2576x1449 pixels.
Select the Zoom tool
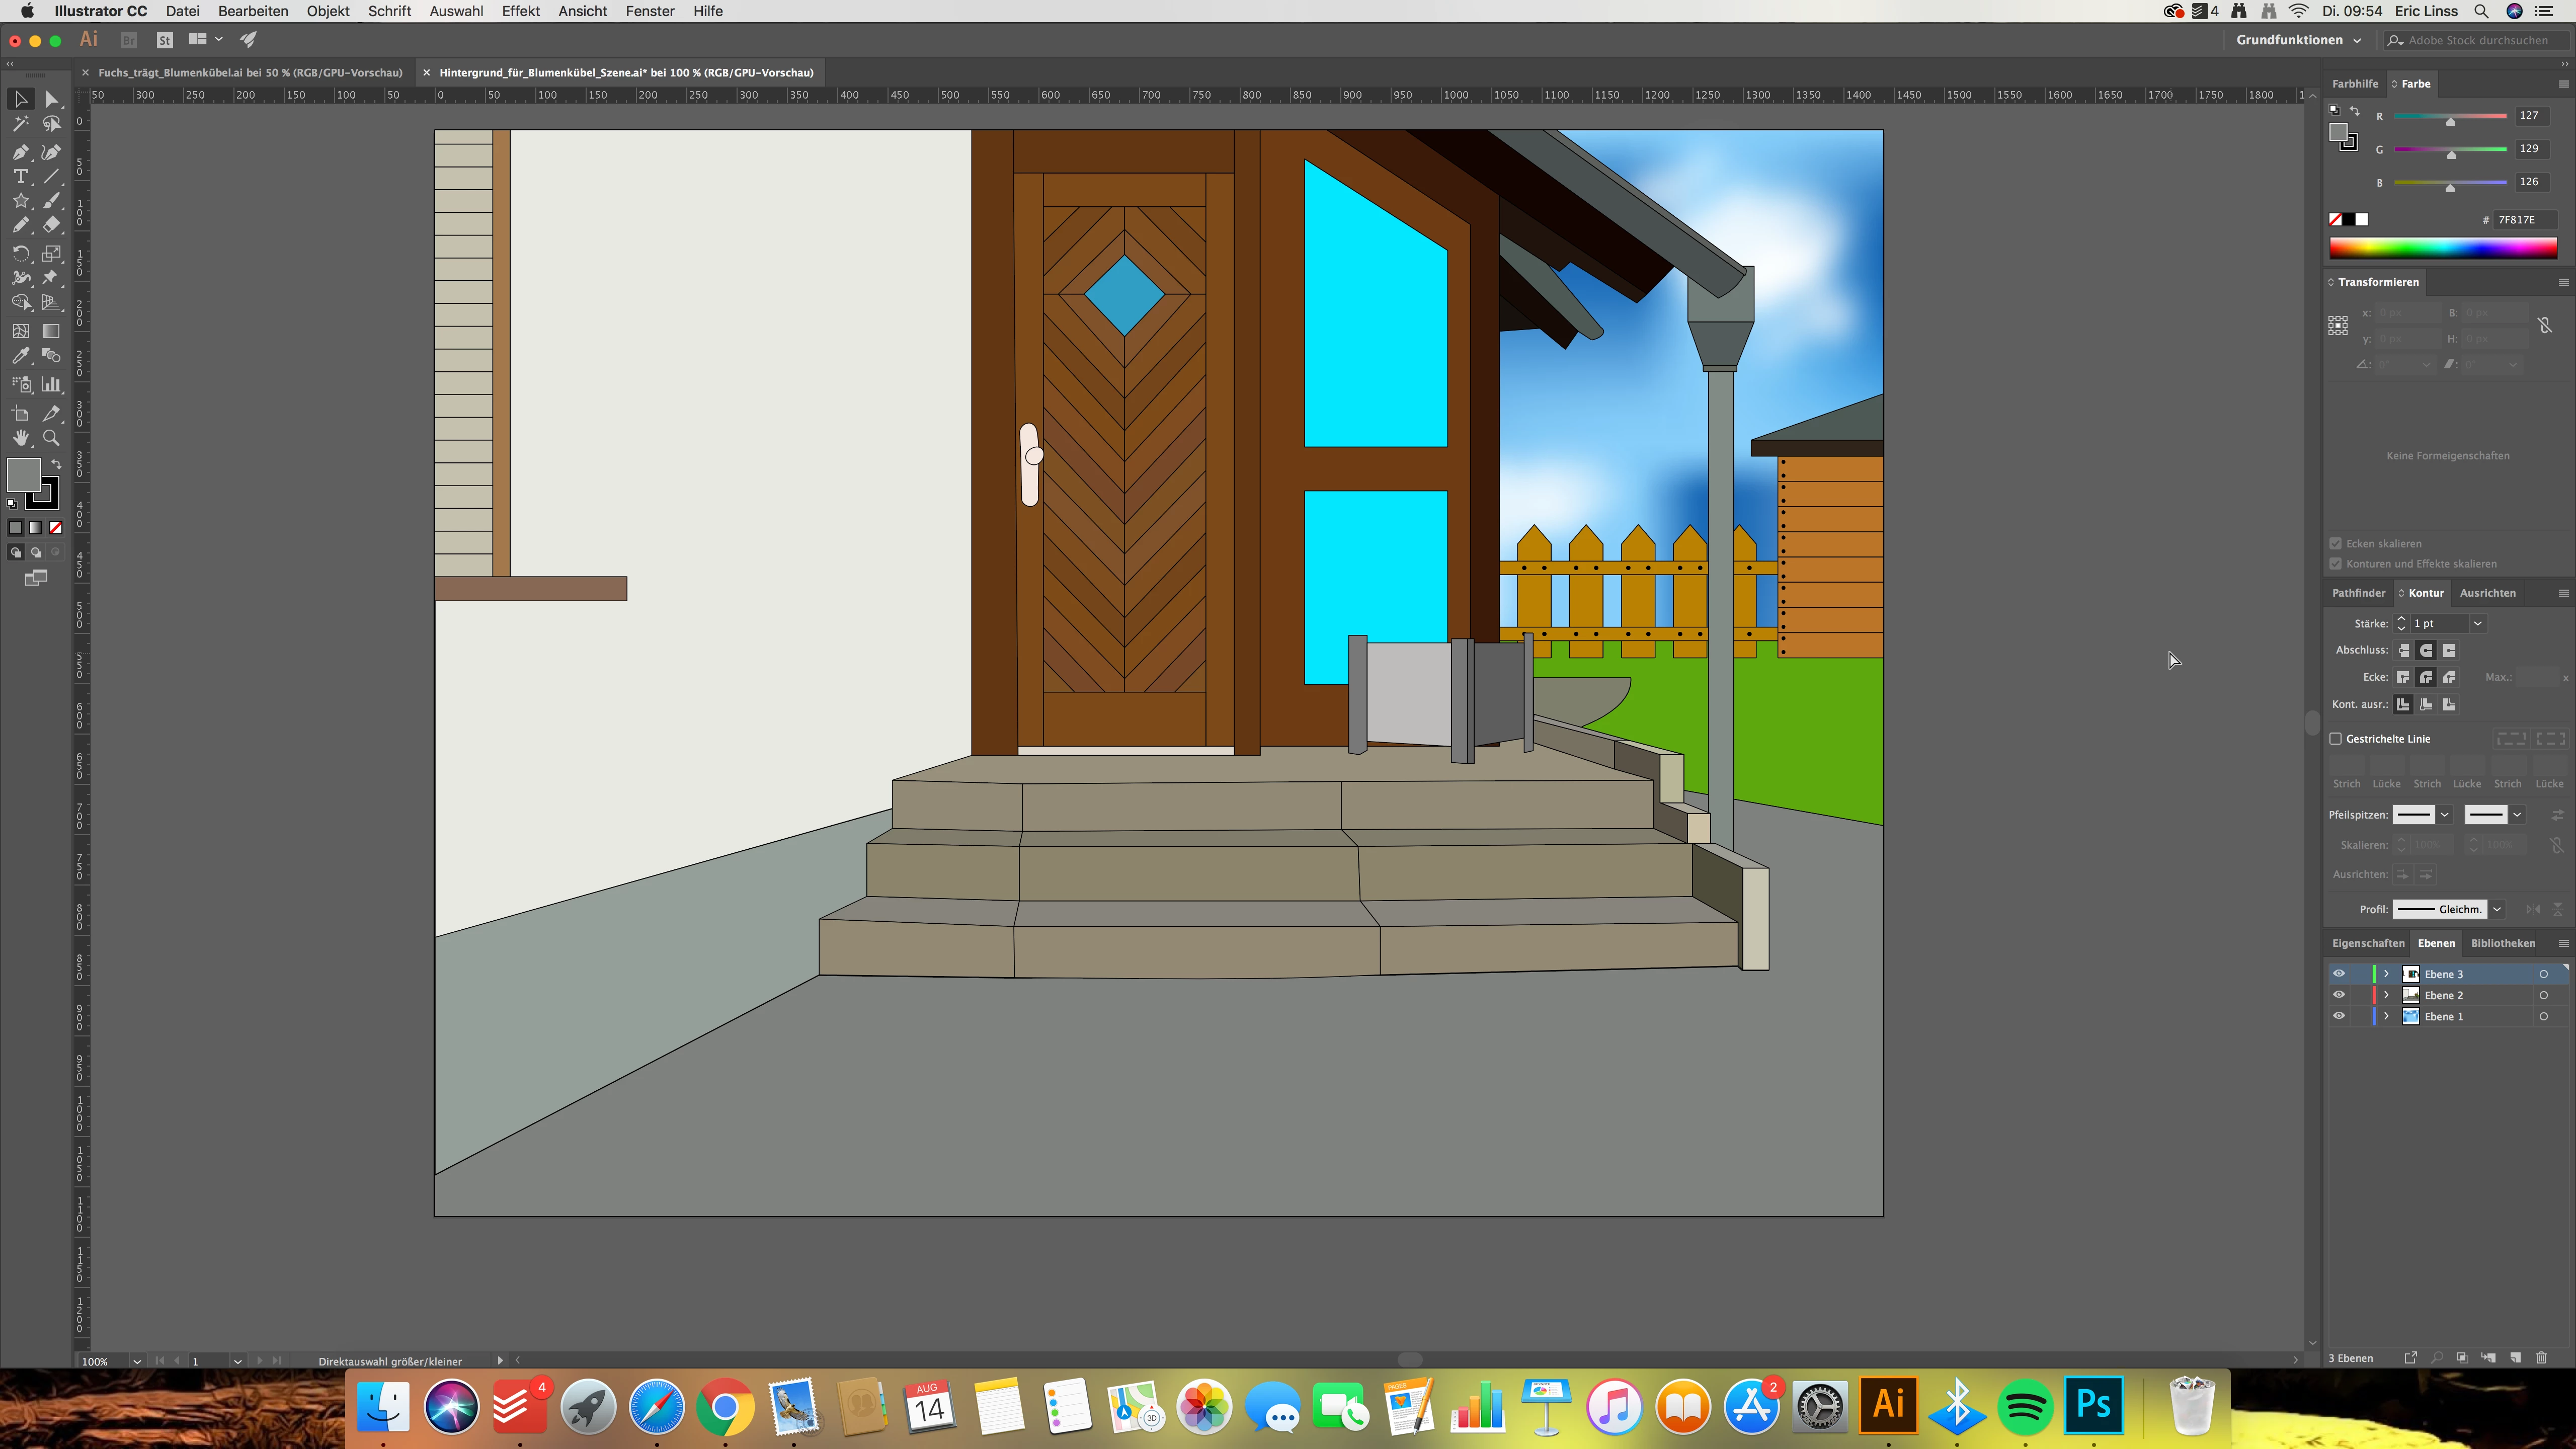click(52, 438)
